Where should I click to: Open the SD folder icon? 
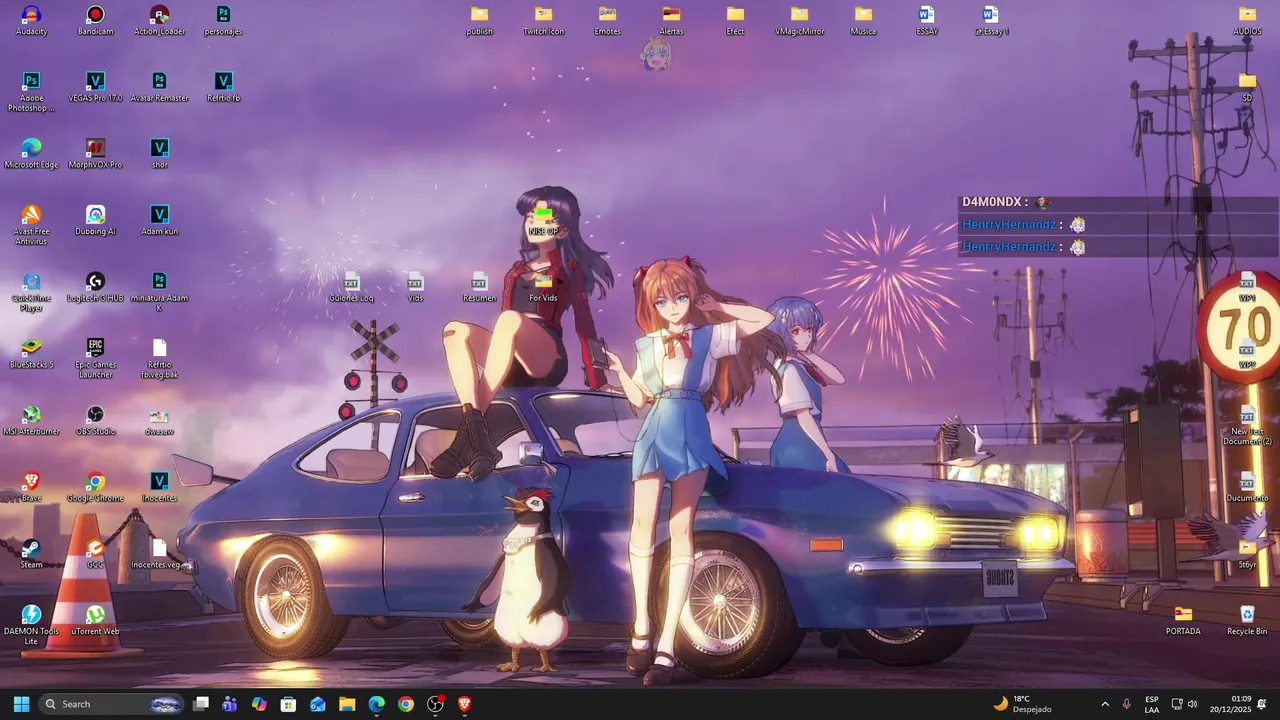pos(1247,88)
